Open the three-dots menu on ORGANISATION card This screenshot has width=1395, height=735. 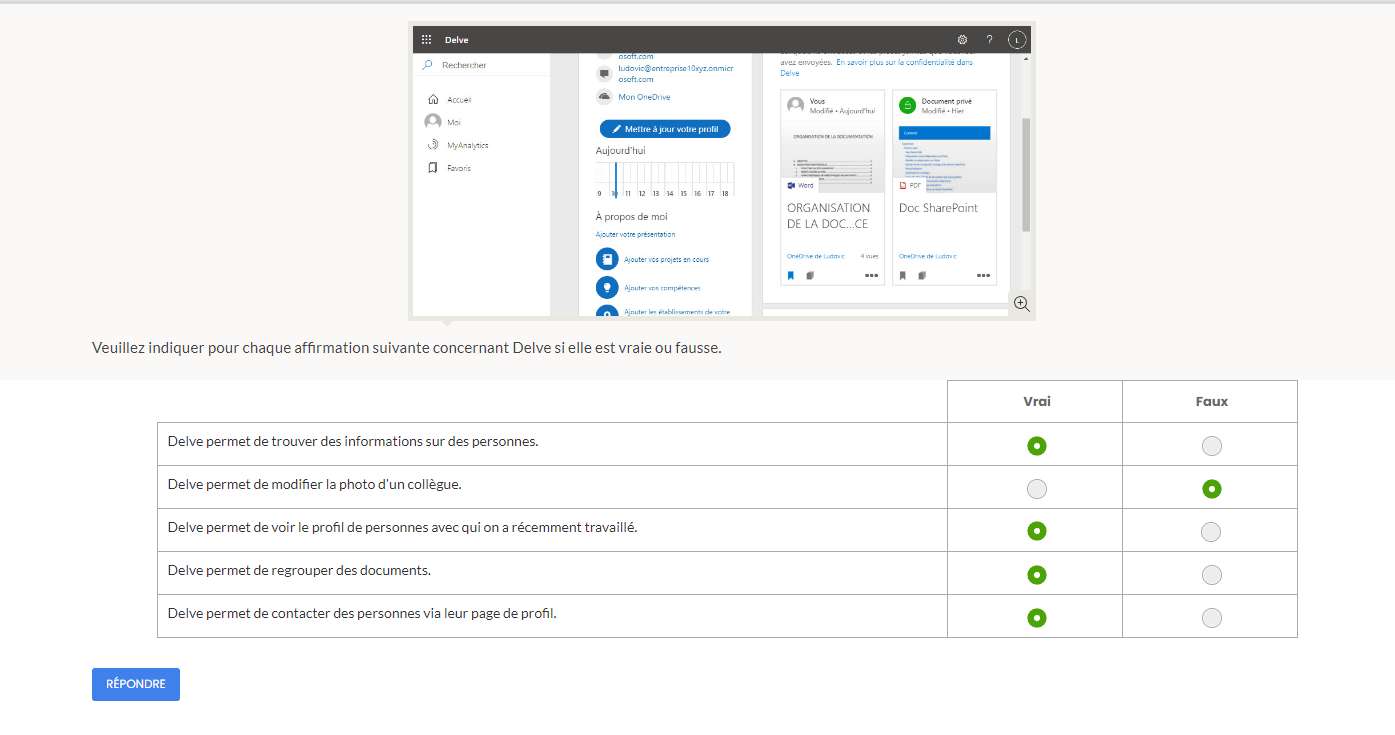871,275
